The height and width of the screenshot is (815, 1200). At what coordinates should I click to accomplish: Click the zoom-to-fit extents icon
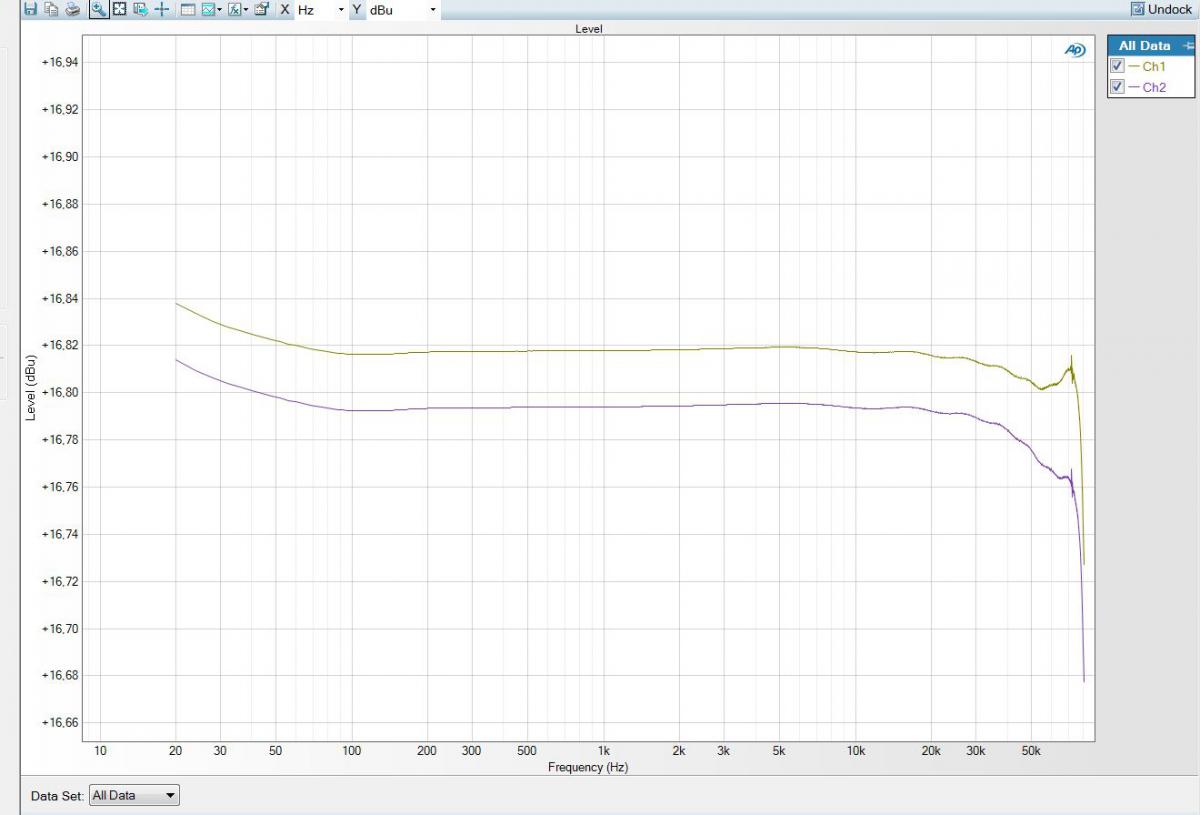(x=119, y=9)
